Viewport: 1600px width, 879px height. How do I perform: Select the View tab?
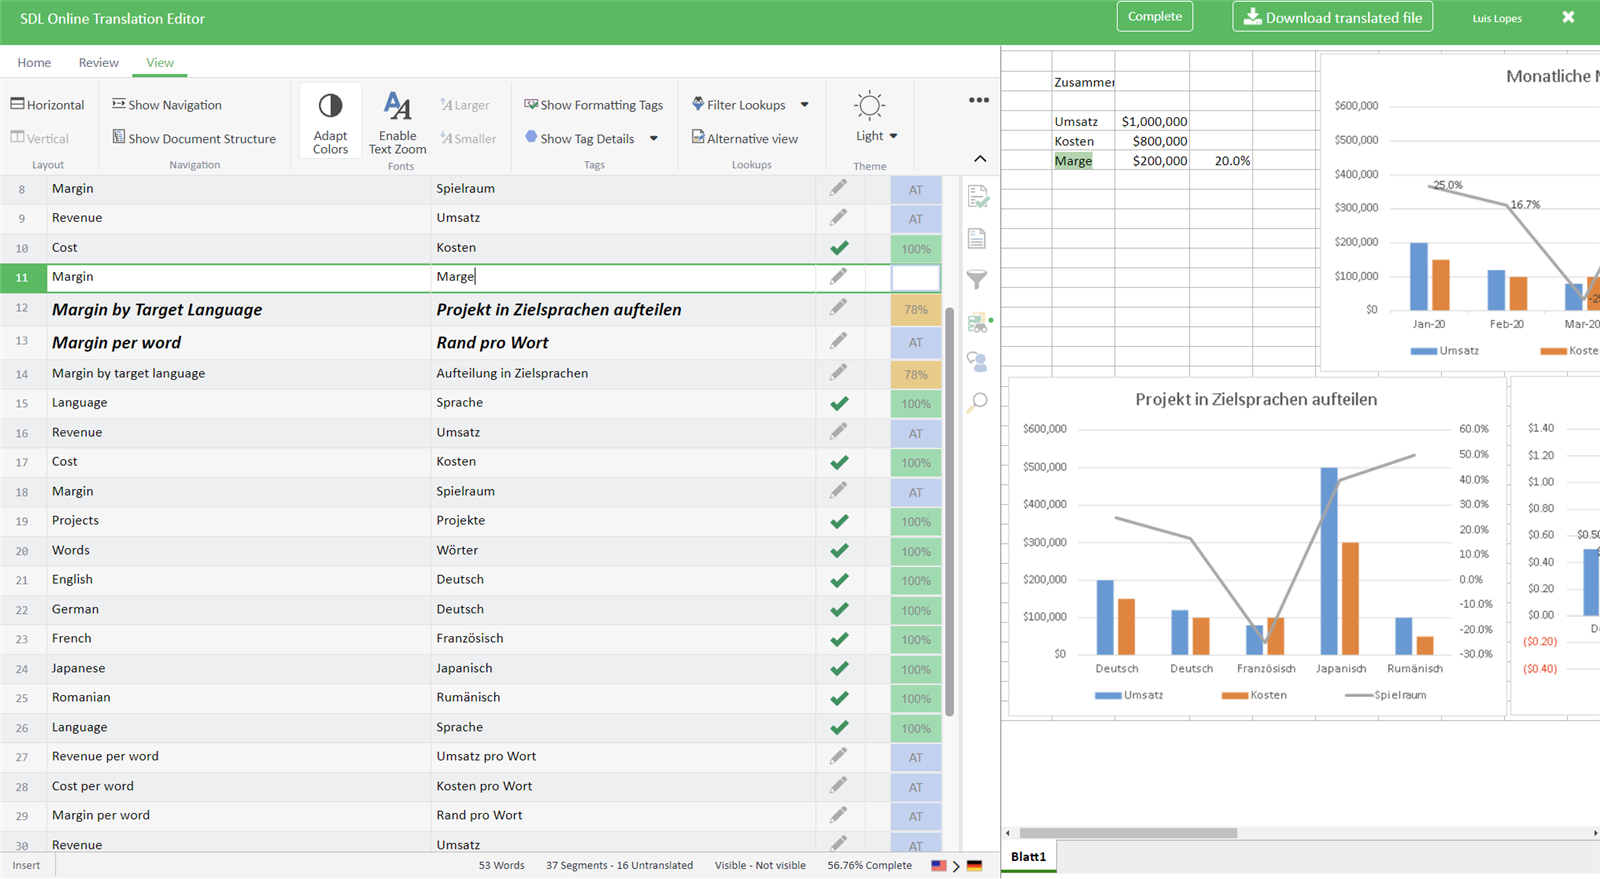160,62
